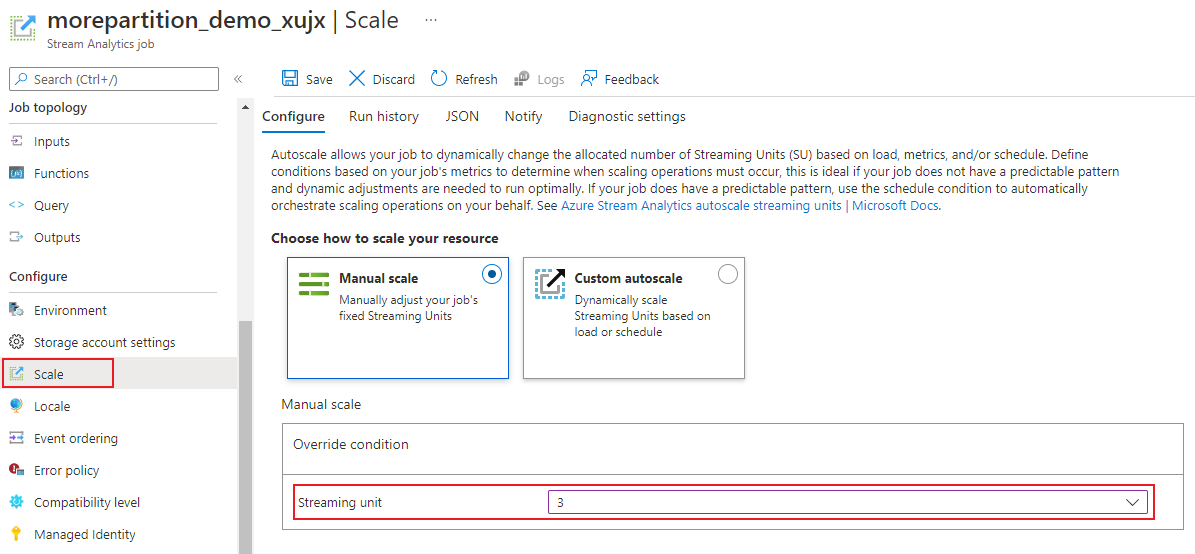The image size is (1195, 554).
Task: Open the Streaming unit dropdown
Action: point(1133,502)
